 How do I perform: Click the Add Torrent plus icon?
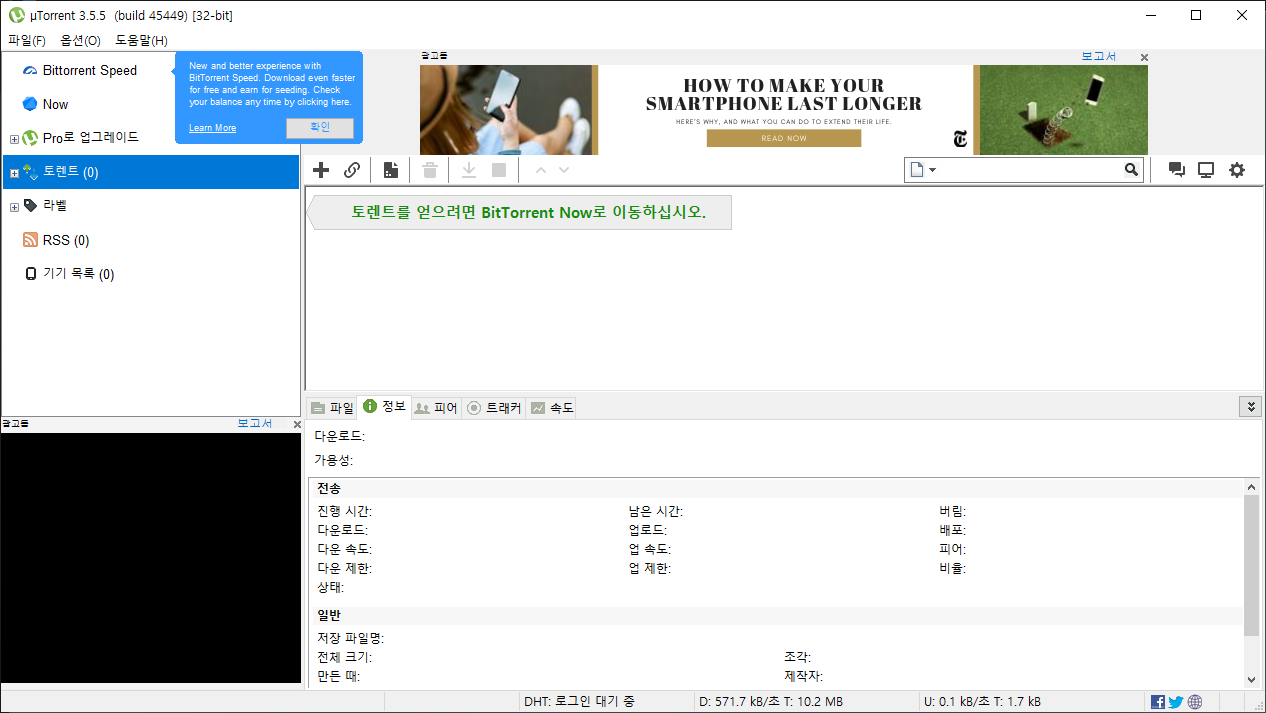[x=321, y=170]
